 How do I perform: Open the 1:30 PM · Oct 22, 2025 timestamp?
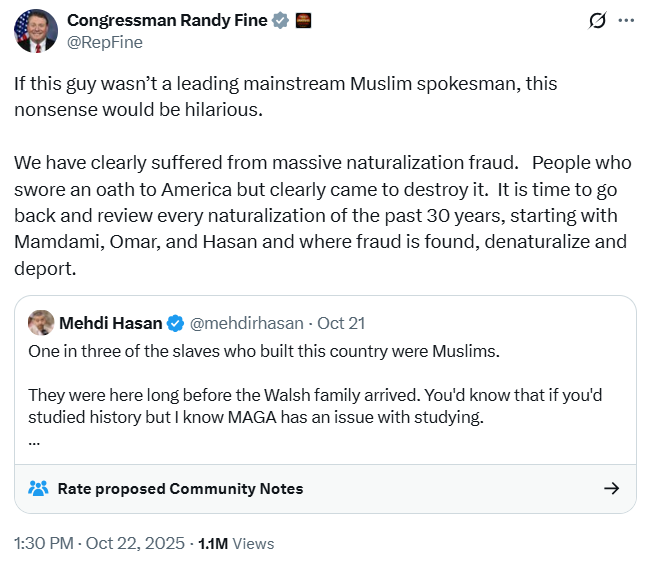point(100,543)
